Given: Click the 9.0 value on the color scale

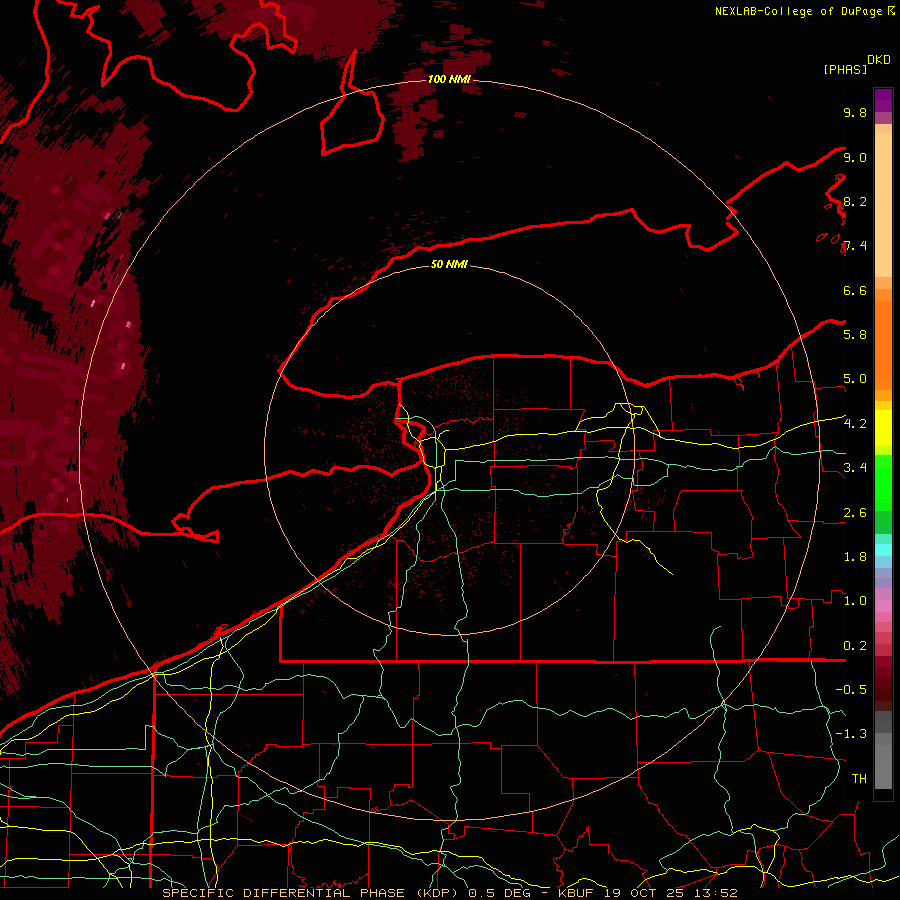Looking at the screenshot, I should [855, 157].
